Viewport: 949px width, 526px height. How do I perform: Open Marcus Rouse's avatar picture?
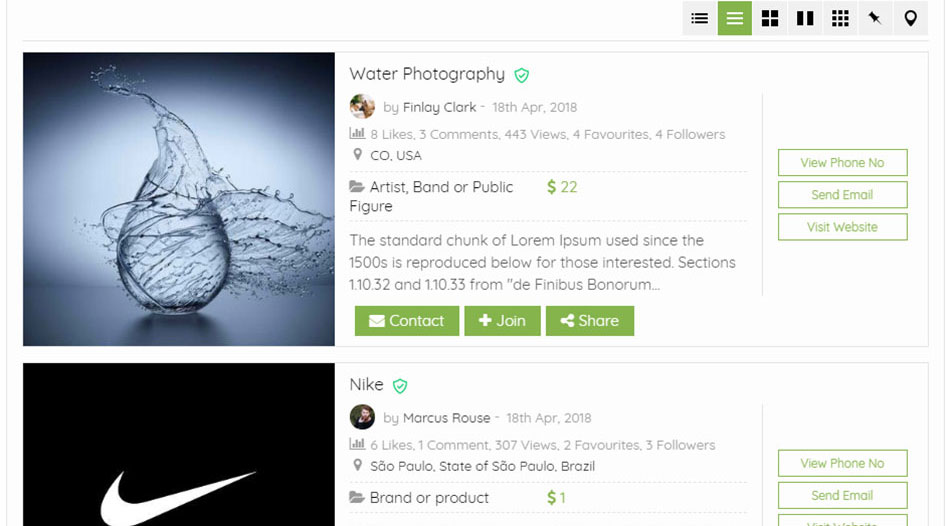coord(362,417)
